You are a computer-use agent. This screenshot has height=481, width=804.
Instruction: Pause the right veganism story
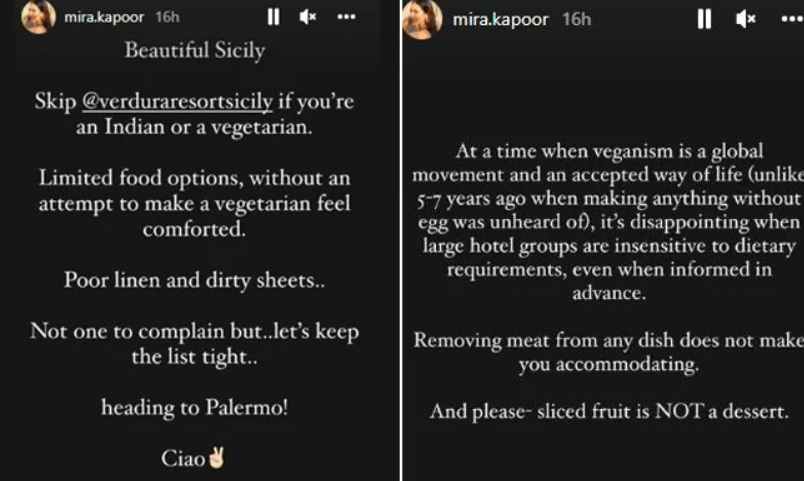pos(704,18)
